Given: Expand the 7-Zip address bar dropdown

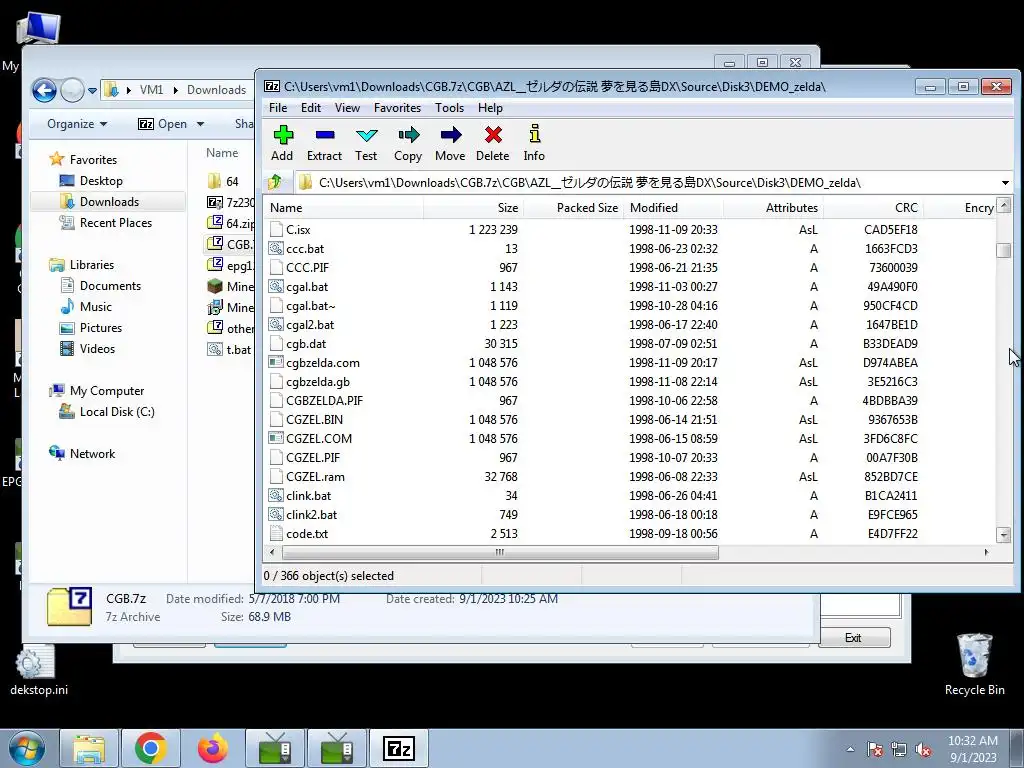Looking at the screenshot, I should click(x=1005, y=183).
